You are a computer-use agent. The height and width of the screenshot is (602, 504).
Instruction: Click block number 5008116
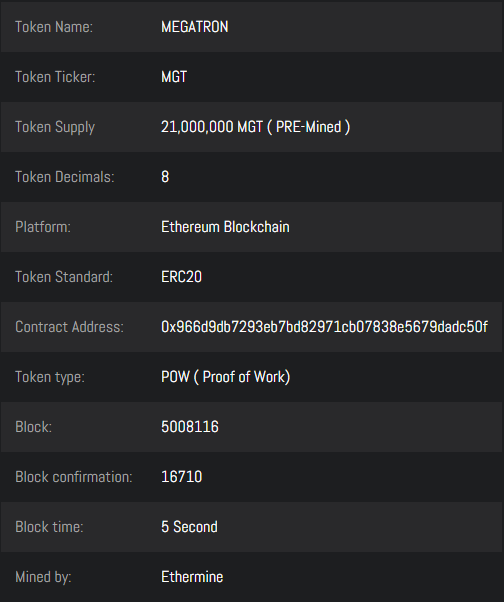(x=190, y=427)
